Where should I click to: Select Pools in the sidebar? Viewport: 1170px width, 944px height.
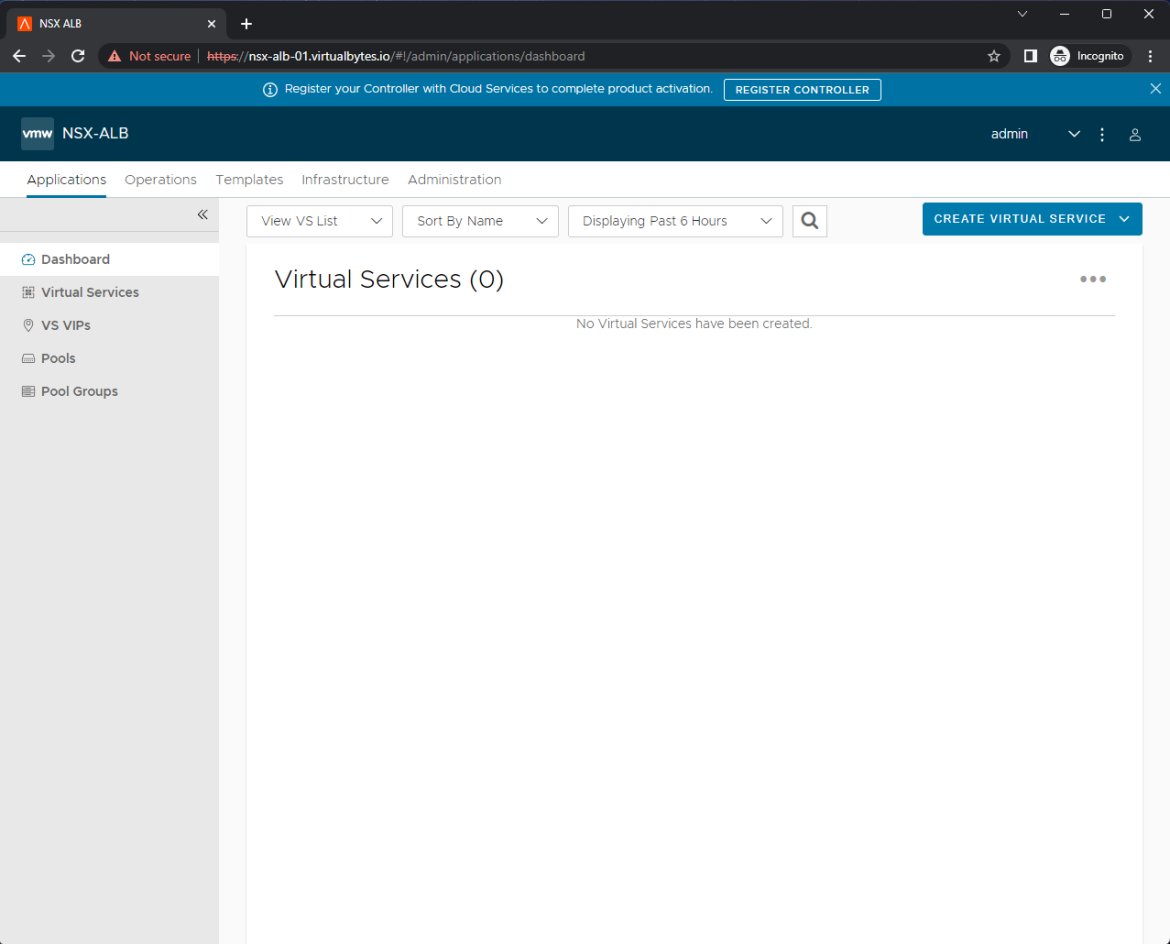58,358
